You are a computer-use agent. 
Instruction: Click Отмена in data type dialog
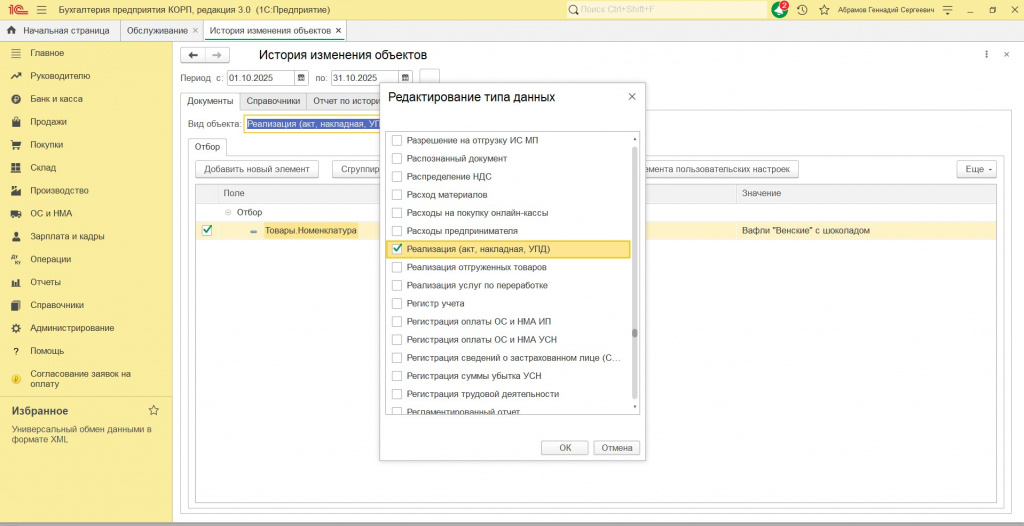coord(616,448)
